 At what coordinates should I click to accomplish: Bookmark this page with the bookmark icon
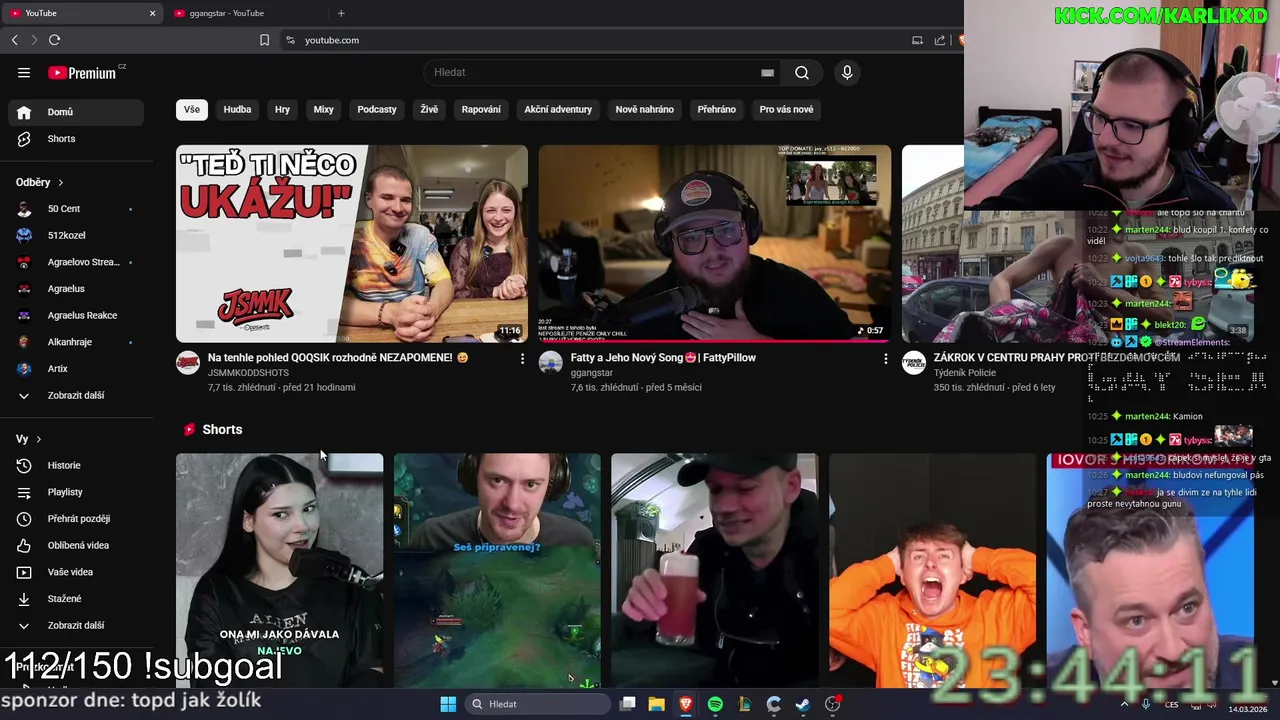coord(264,40)
